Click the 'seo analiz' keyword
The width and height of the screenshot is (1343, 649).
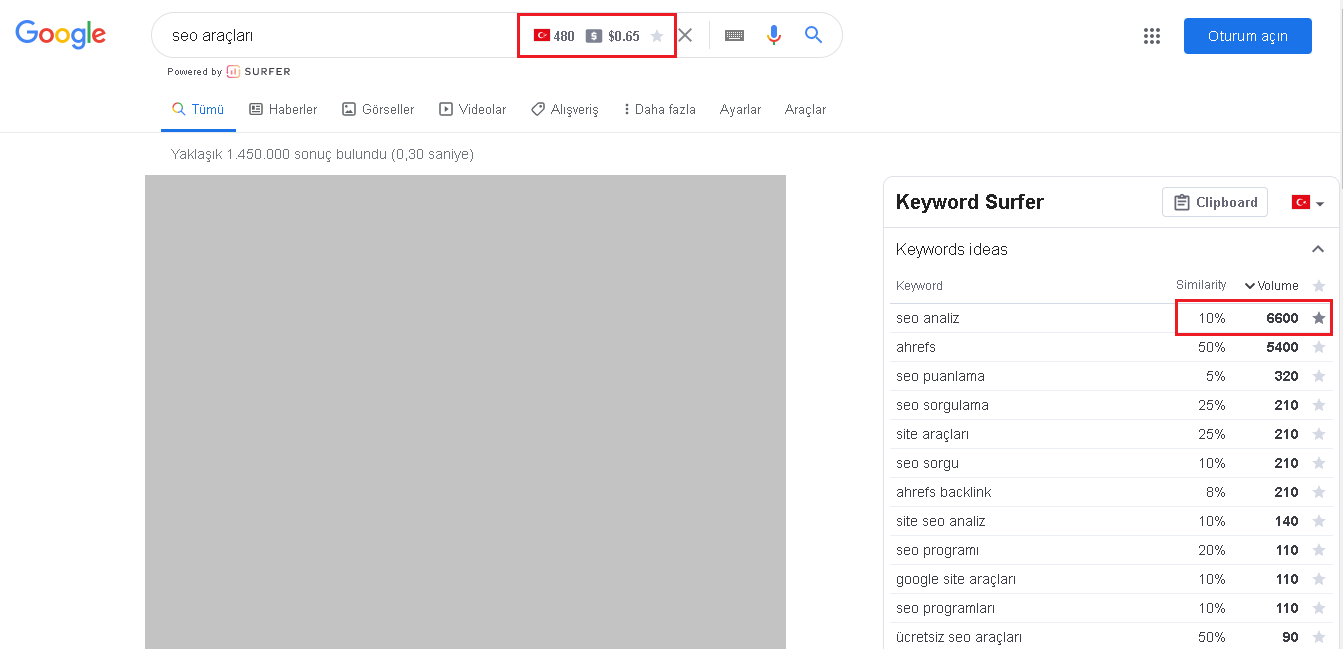(928, 318)
